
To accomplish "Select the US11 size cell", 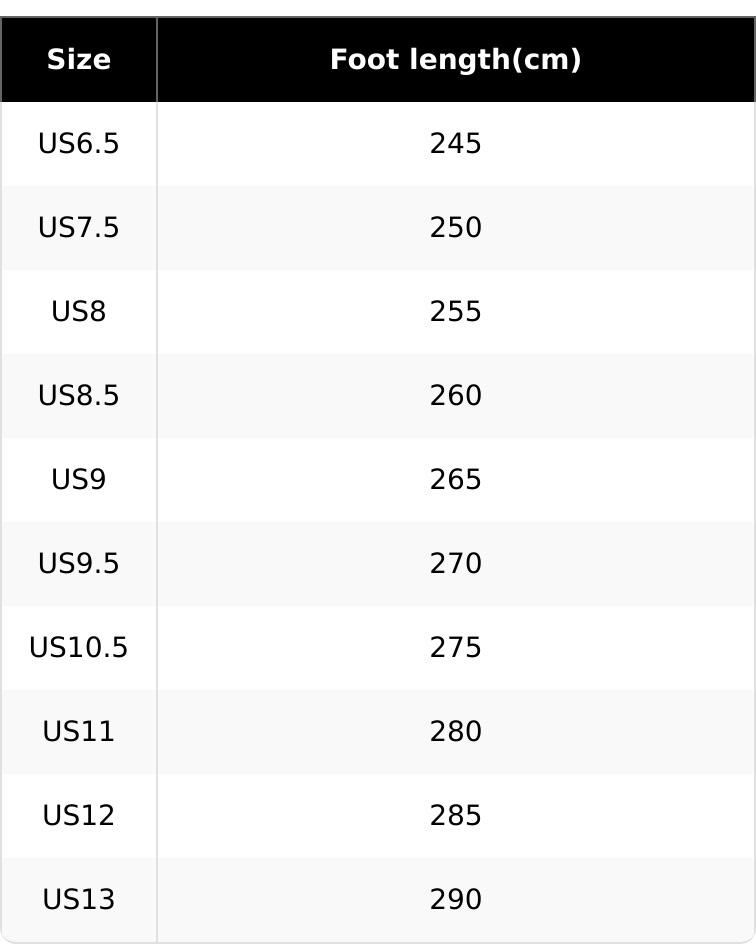I will [x=78, y=732].
